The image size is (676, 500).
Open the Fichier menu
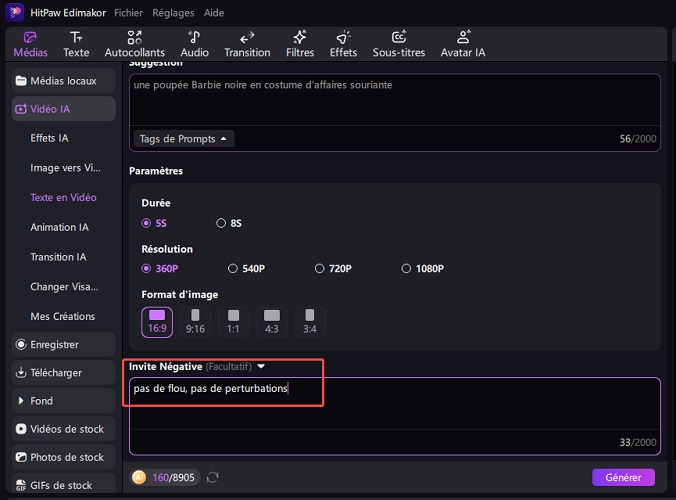[128, 13]
